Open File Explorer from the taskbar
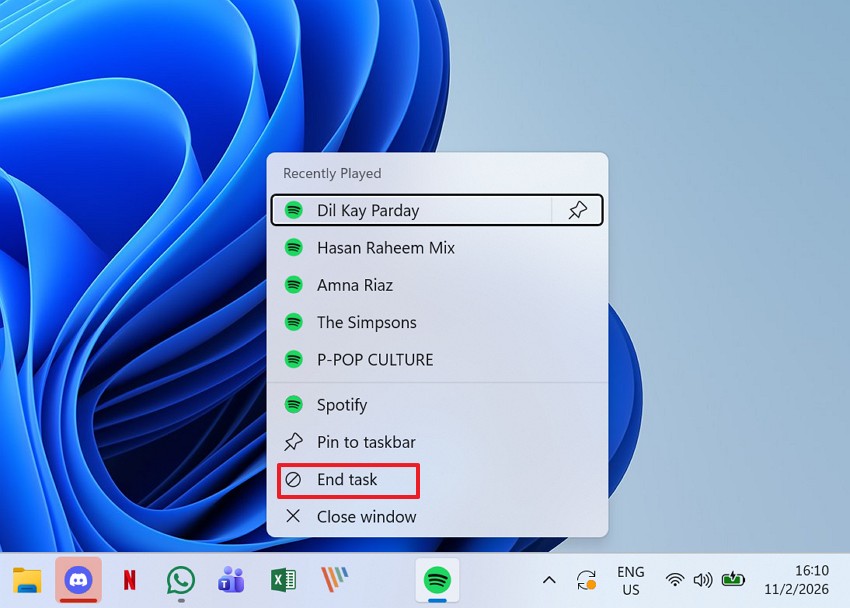This screenshot has height=608, width=850. (x=27, y=580)
